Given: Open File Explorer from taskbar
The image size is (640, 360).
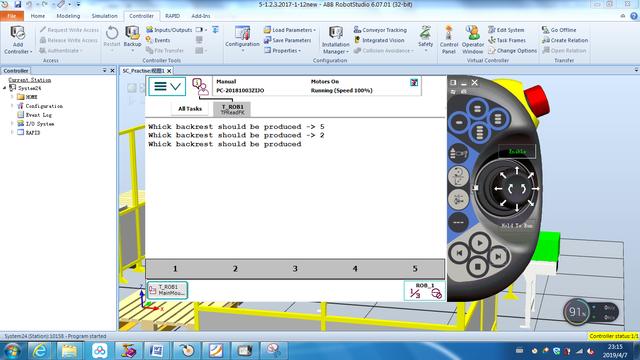Looking at the screenshot, I should click(69, 351).
